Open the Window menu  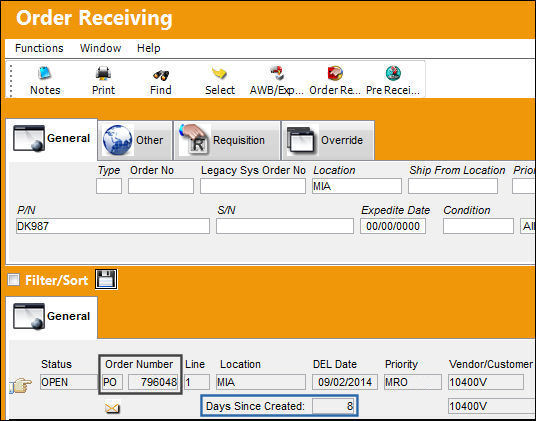100,48
